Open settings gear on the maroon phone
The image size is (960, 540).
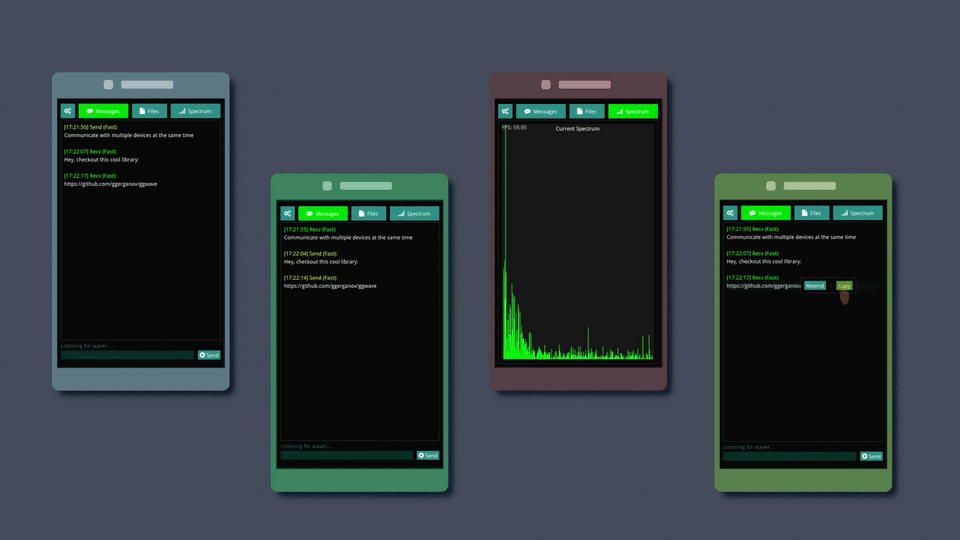point(505,111)
